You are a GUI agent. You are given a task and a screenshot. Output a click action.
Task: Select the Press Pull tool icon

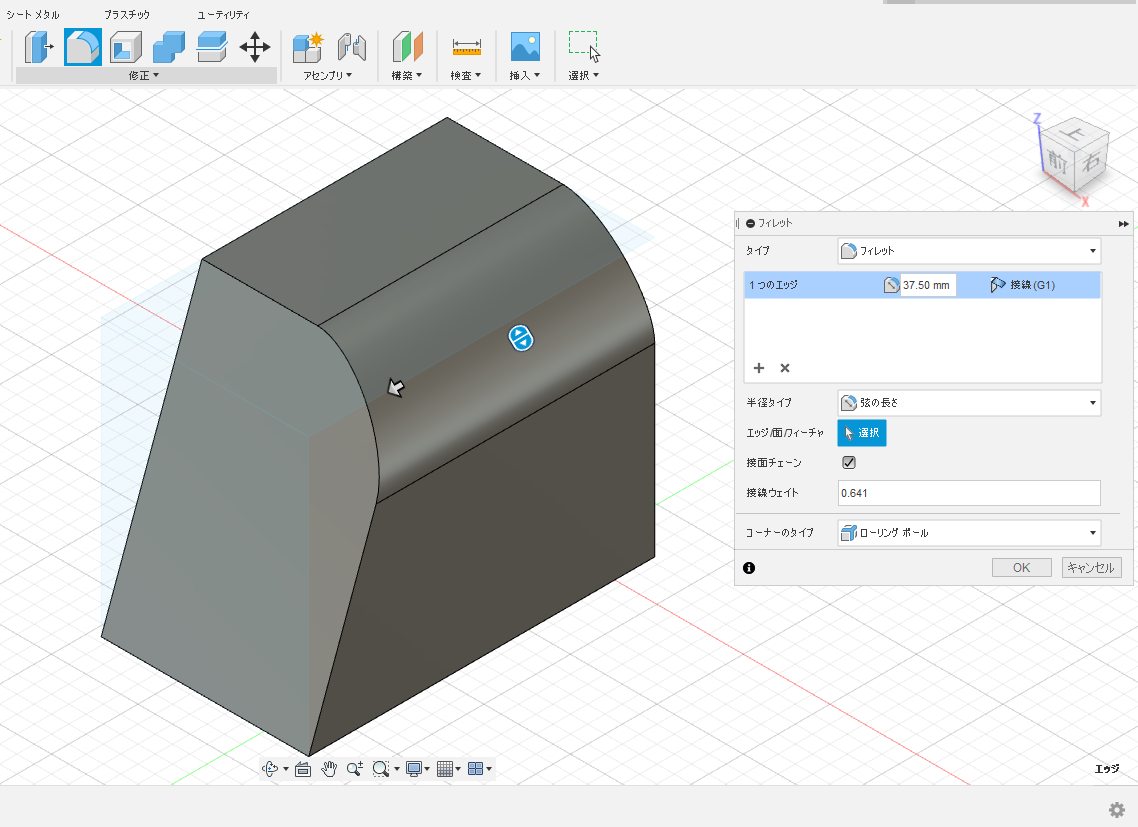point(39,46)
